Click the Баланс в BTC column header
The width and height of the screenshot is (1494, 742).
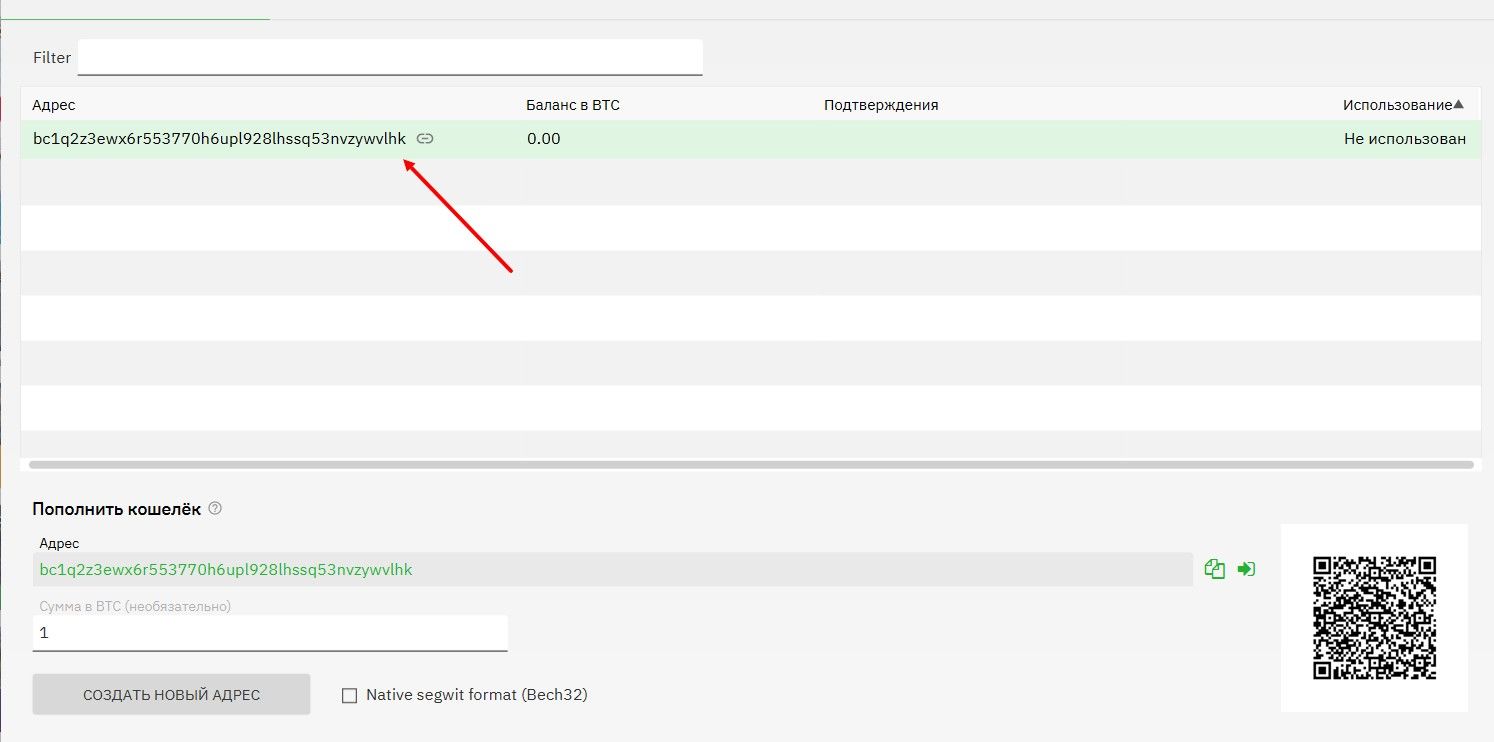tap(573, 105)
